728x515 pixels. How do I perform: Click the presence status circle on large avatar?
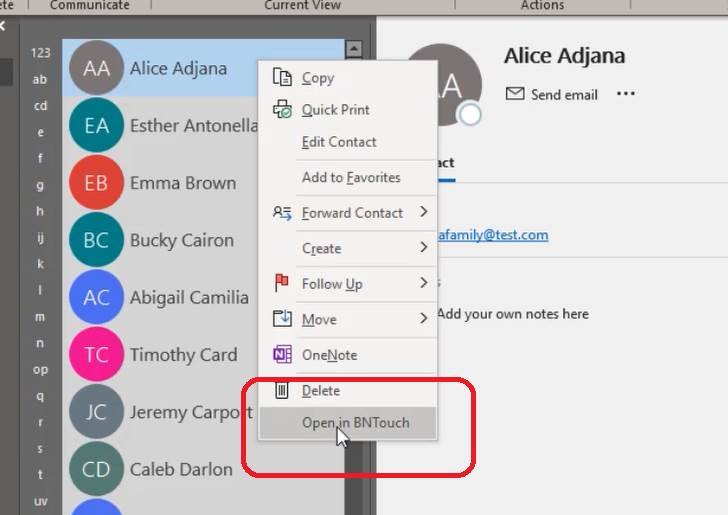[x=470, y=114]
